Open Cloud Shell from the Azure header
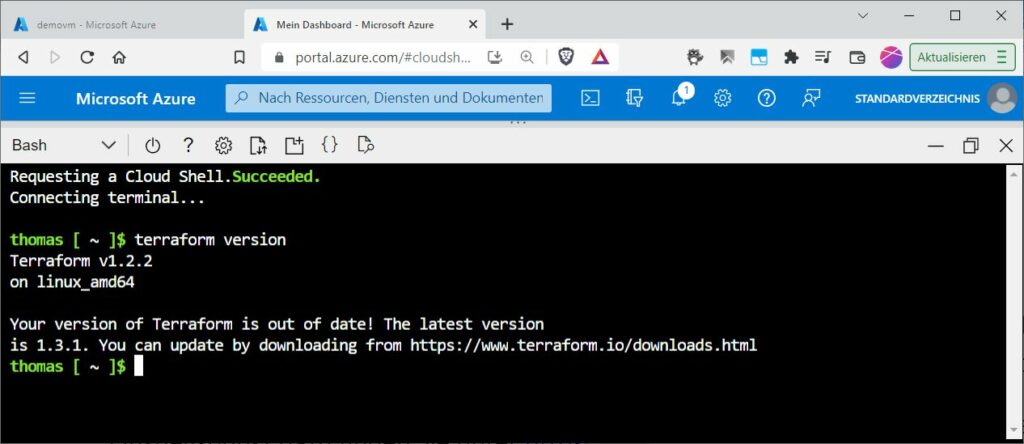Viewport: 1024px width, 444px height. [590, 99]
